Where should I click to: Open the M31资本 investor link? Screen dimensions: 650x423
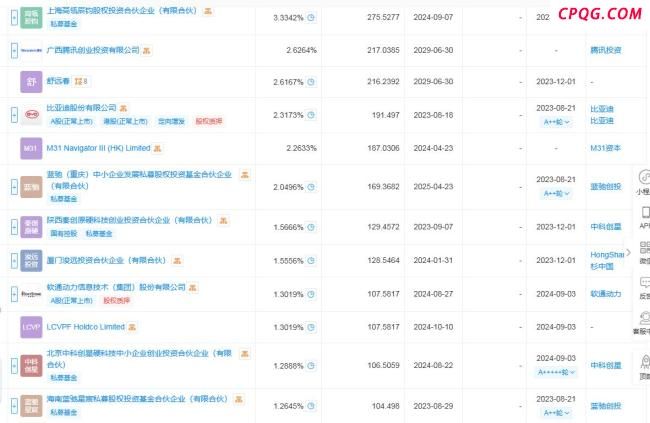pyautogui.click(x=605, y=148)
